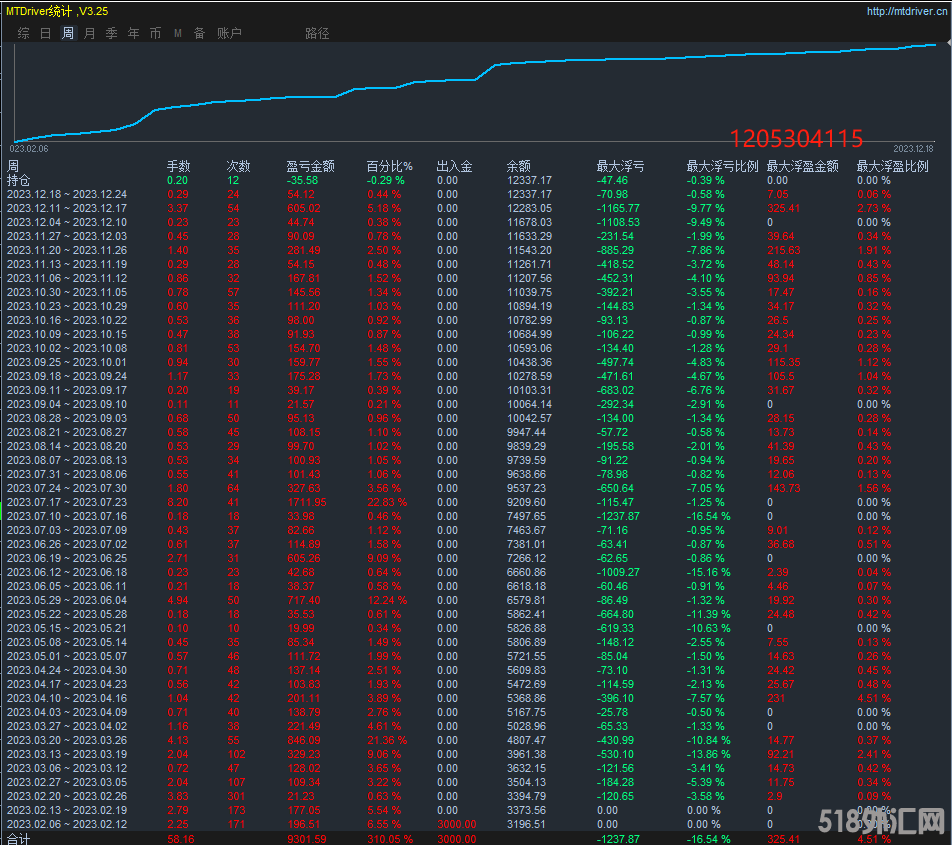This screenshot has height=845, width=952.
Task: Click max floating loss -1237.87 in 2023.07.10 row
Action: 618,516
